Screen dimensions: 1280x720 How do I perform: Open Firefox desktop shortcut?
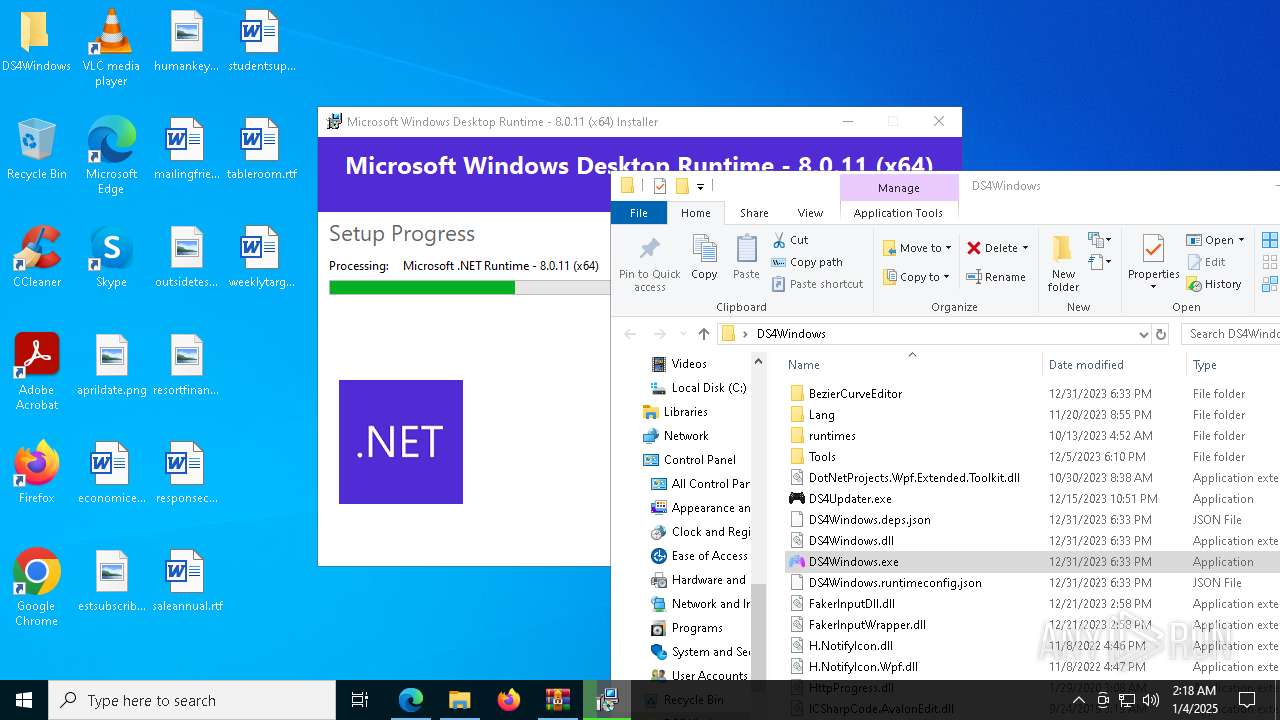click(x=36, y=472)
